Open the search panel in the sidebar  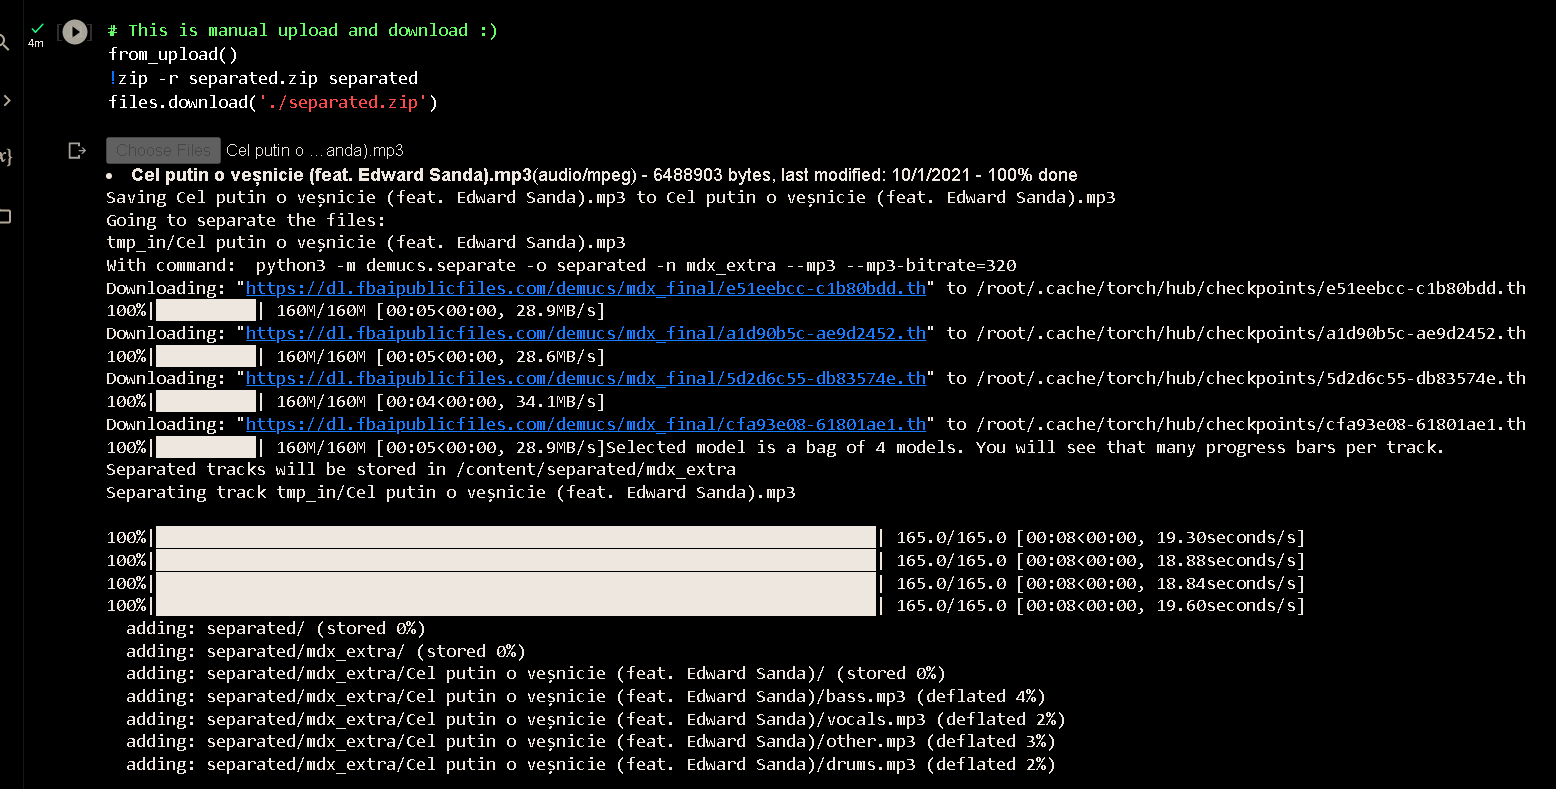pos(4,43)
